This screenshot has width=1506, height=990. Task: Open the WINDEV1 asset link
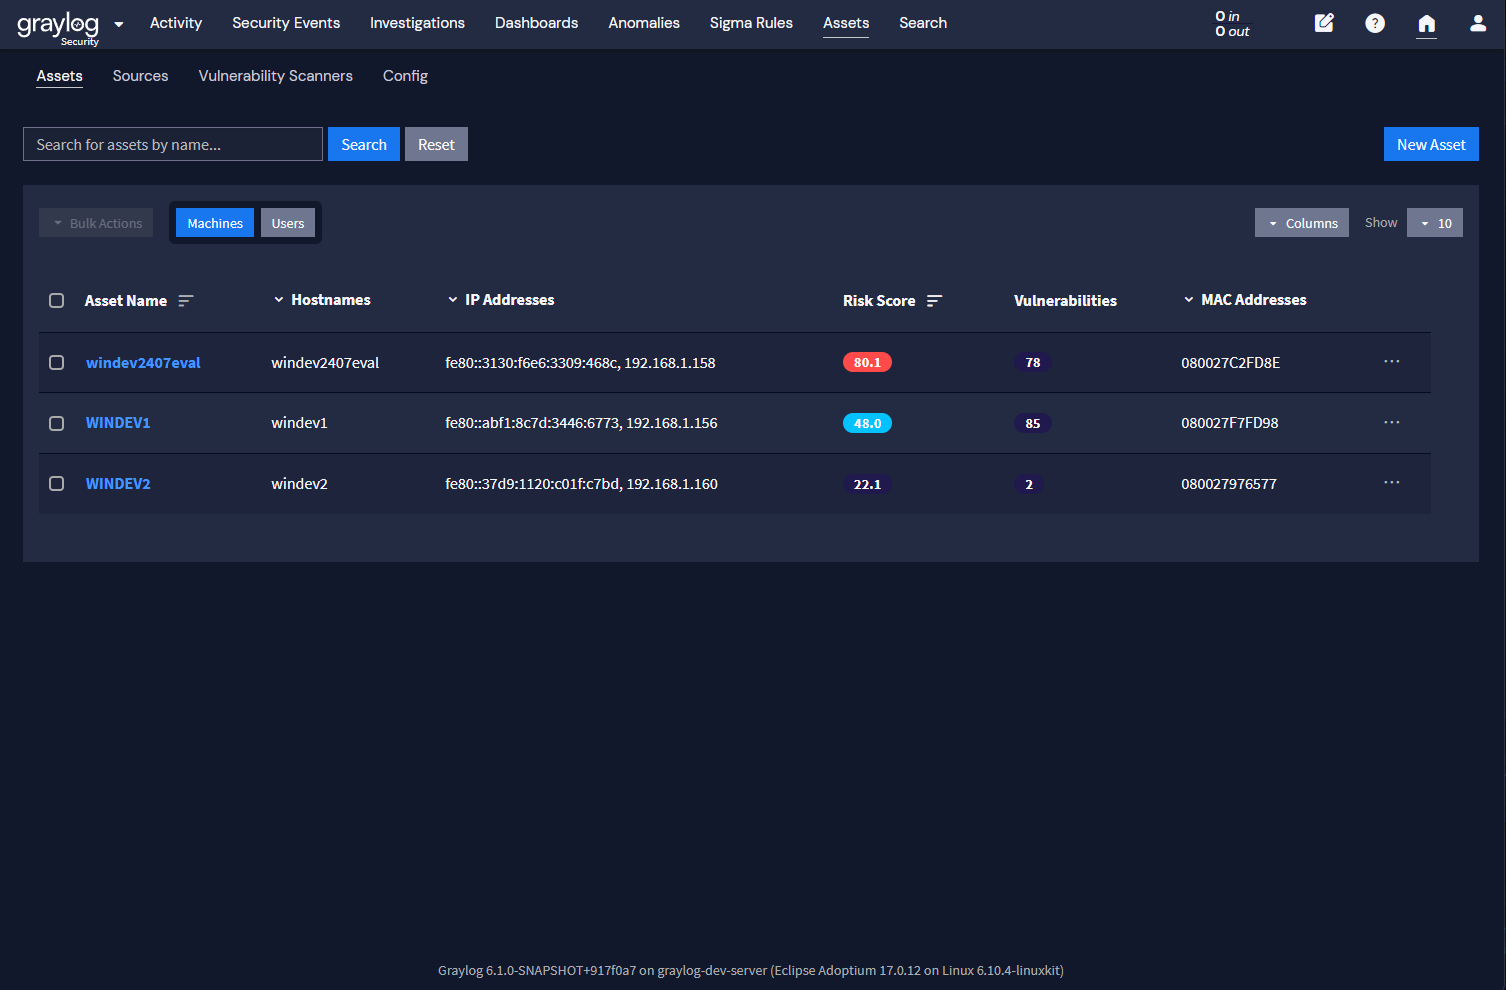(x=118, y=423)
